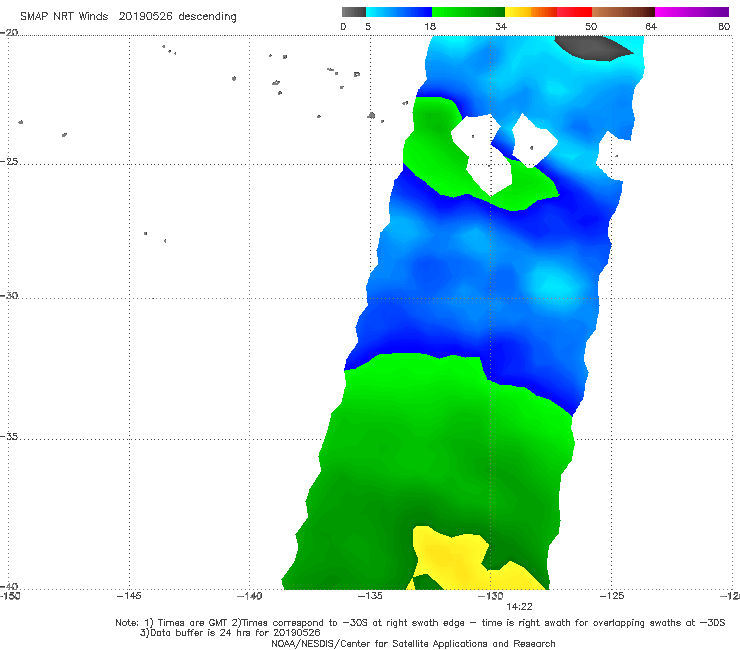The height and width of the screenshot is (650, 740).
Task: Click the brown segment of the color bar
Action: pos(623,12)
